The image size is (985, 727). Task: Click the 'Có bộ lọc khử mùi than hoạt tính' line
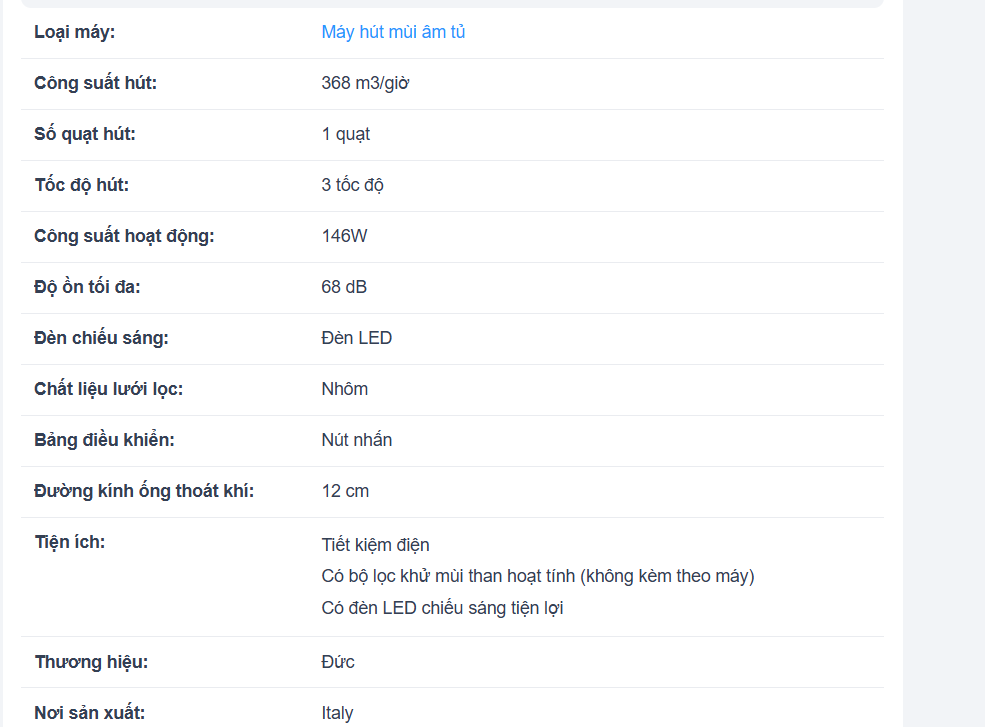[538, 576]
